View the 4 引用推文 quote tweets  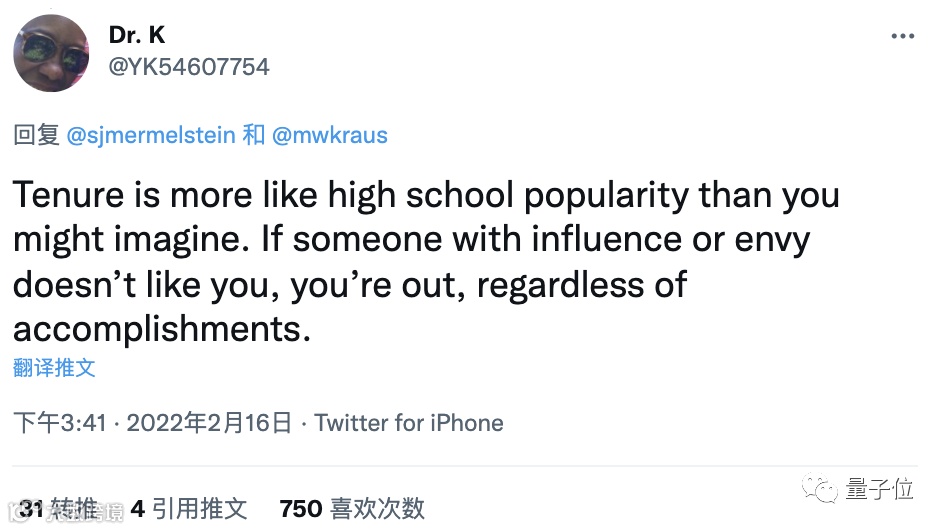point(188,509)
